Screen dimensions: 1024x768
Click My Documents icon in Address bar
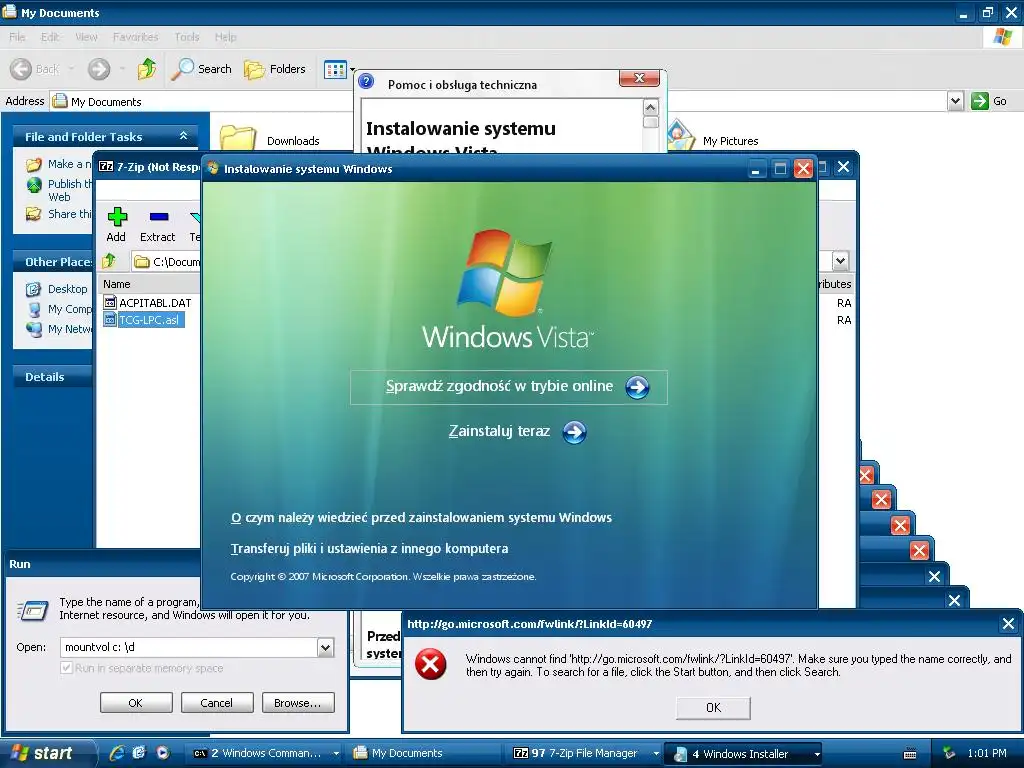tap(59, 101)
